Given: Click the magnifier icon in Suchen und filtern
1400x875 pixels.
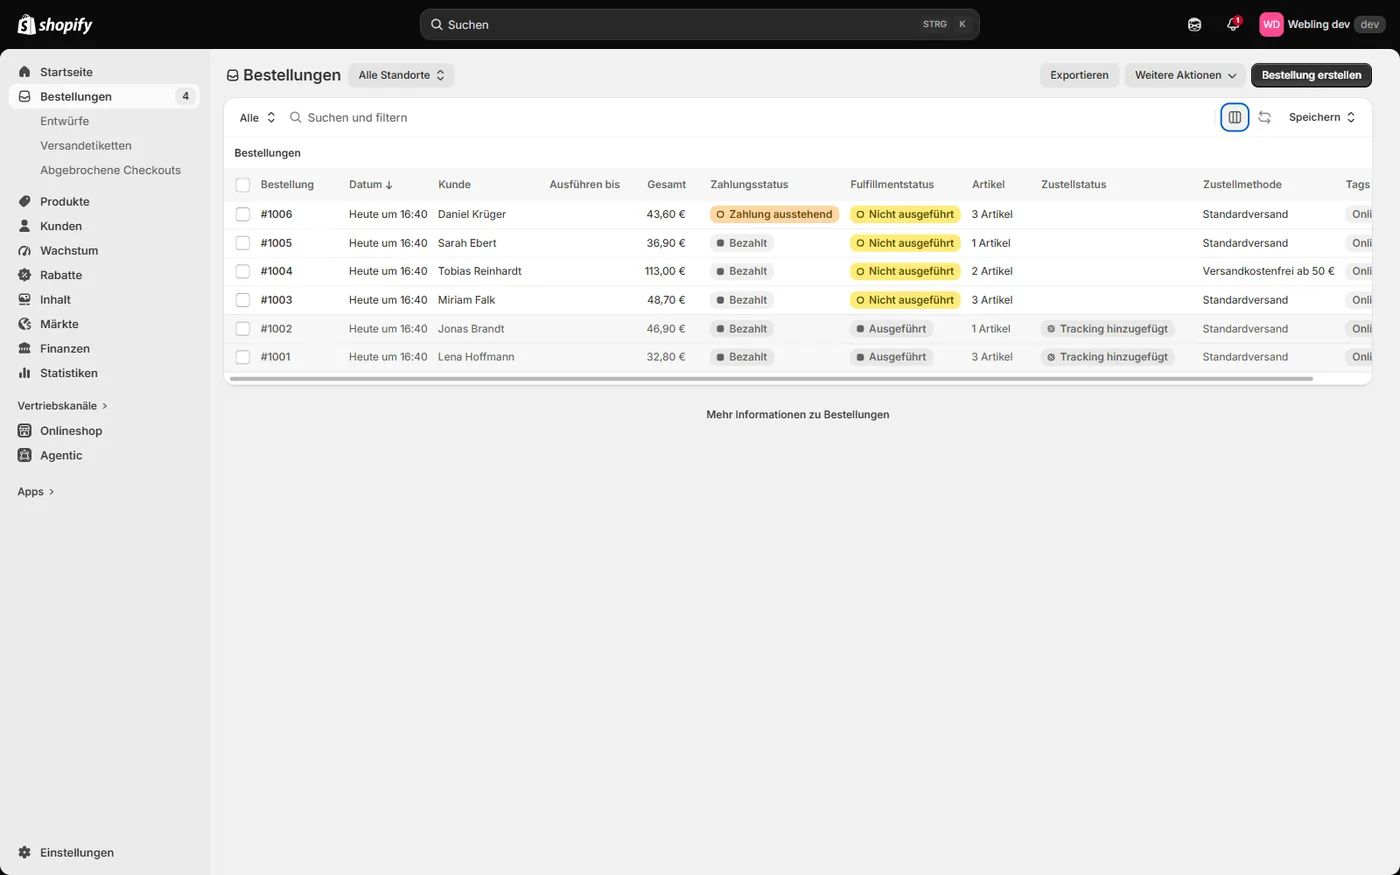Looking at the screenshot, I should (296, 117).
